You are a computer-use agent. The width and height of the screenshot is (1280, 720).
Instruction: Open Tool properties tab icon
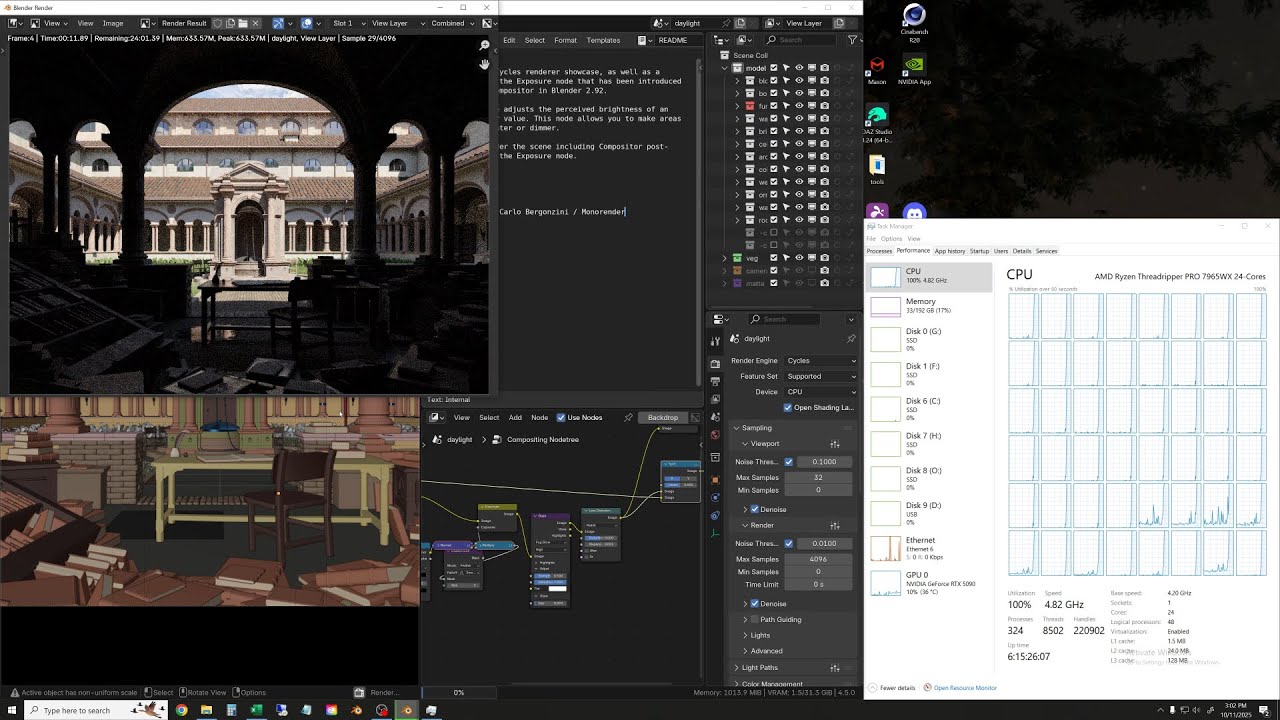point(715,339)
